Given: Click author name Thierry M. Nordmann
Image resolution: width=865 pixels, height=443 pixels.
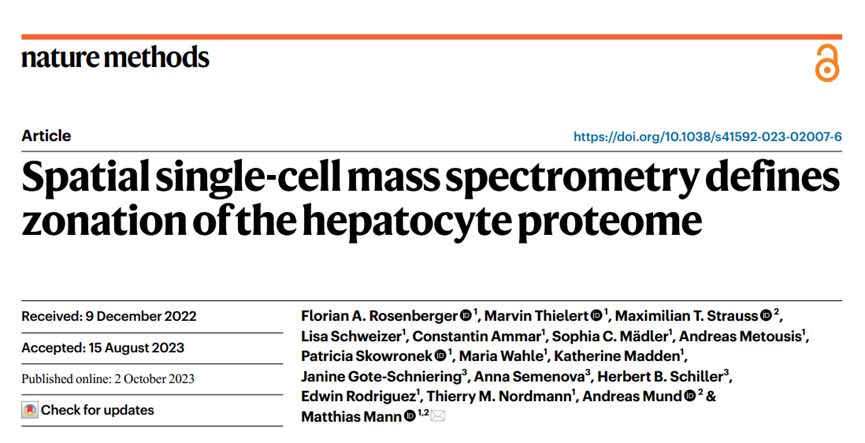Looking at the screenshot, I should 499,396.
